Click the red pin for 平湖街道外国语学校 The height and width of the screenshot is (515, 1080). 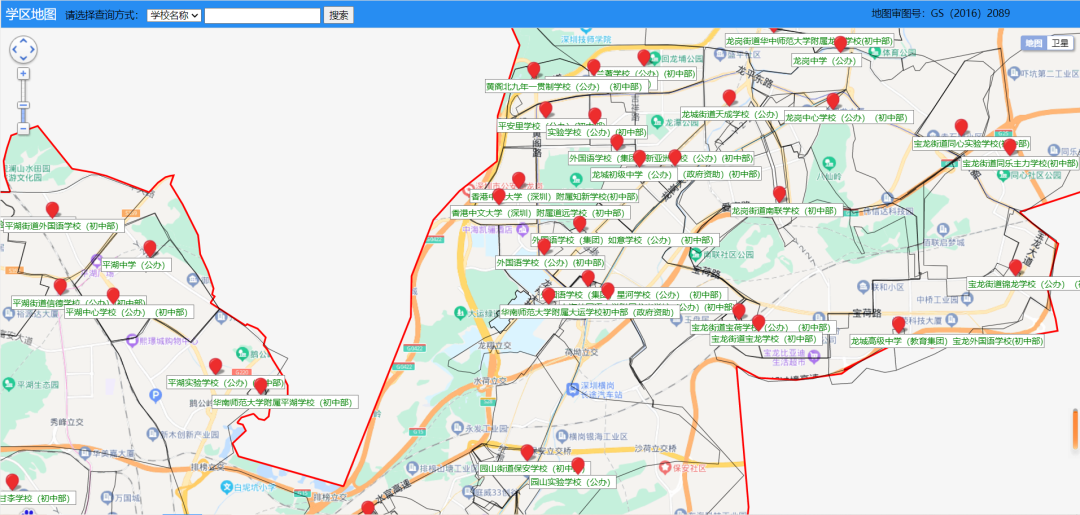coord(52,211)
